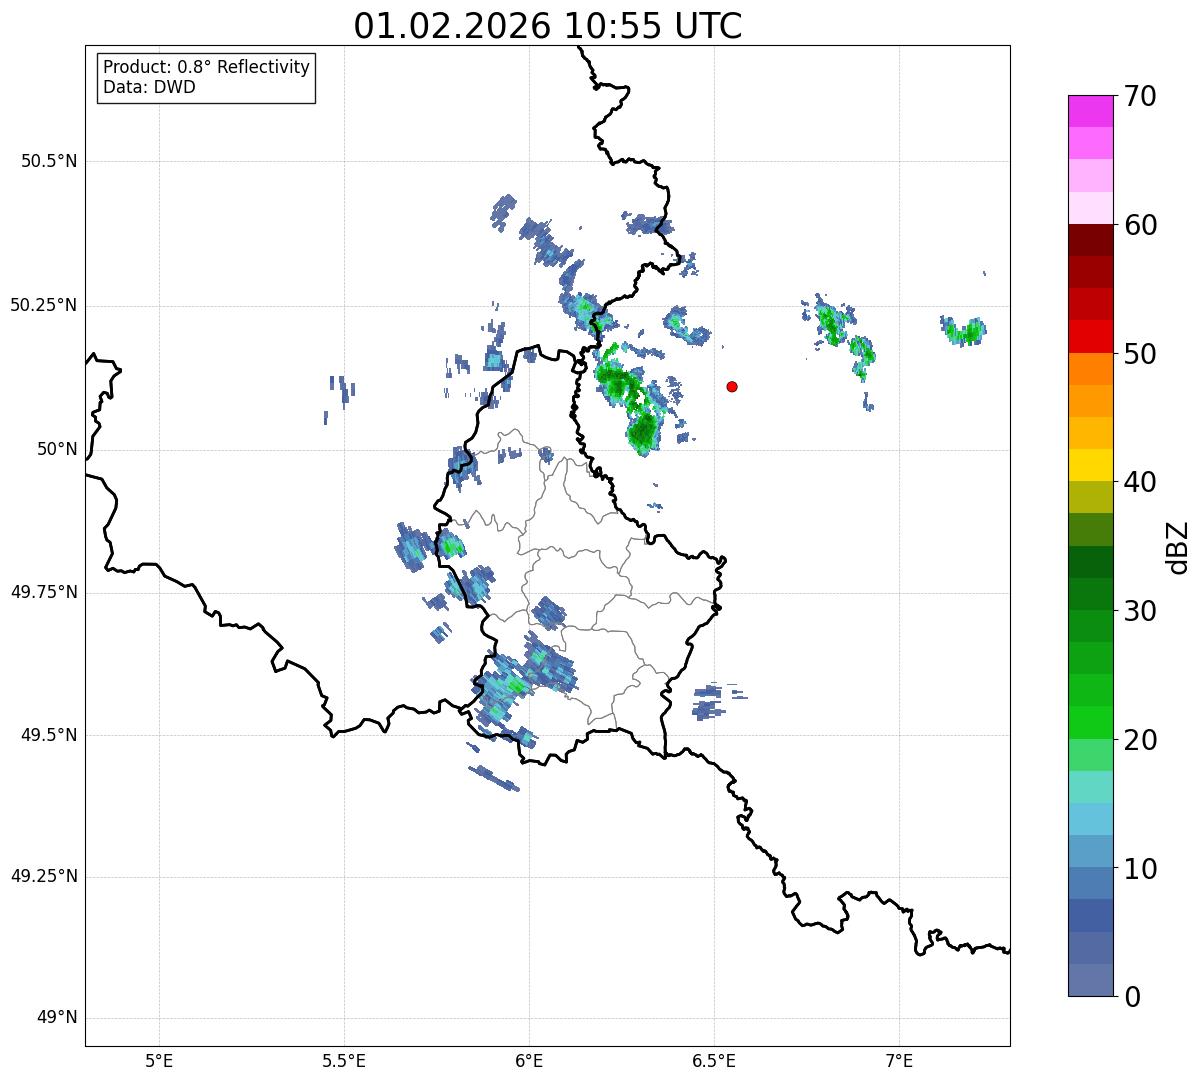
Task: Click the Product: 0.8° Reflectivity label
Action: tap(207, 67)
